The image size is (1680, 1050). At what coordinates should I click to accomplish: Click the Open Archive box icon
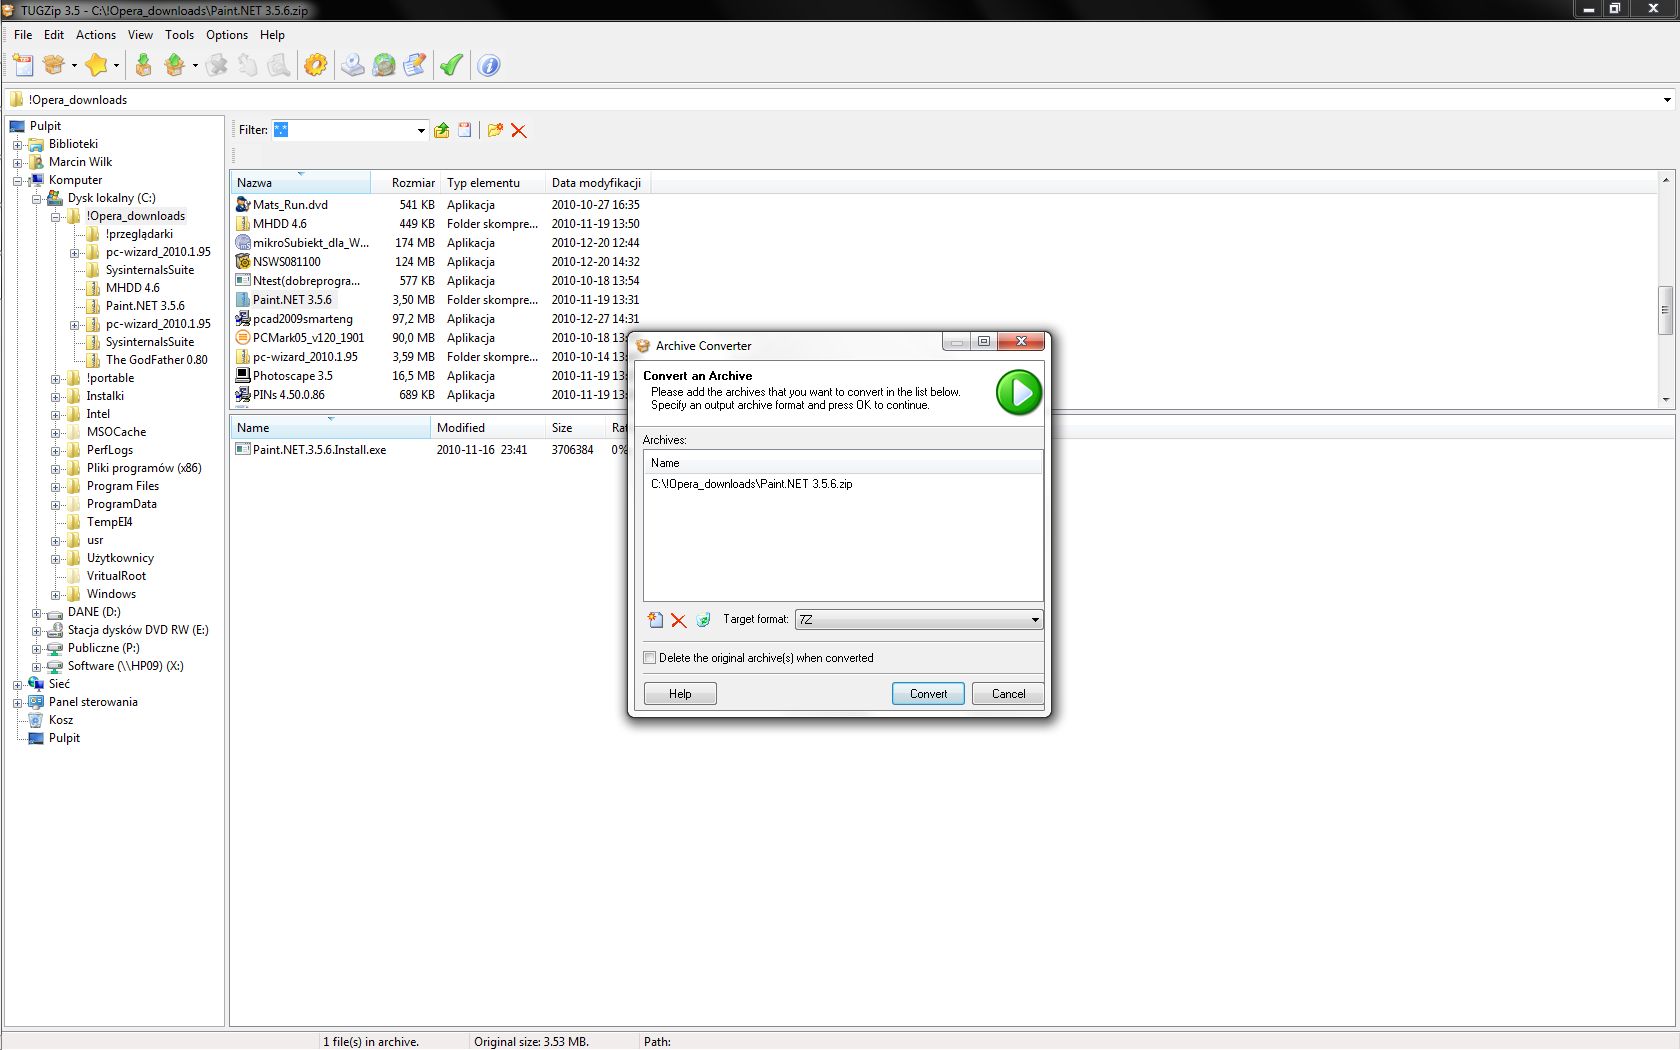54,66
